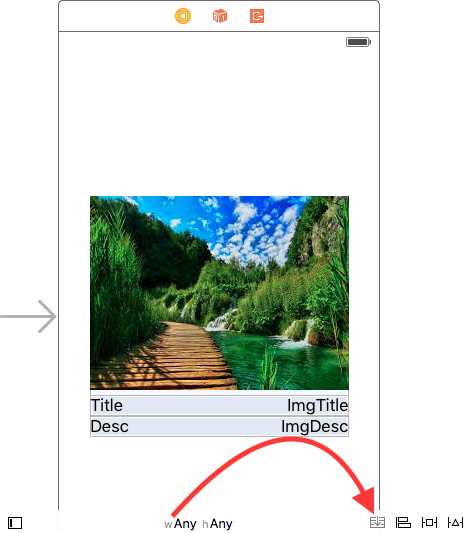Select the yellow View Controller icon
470x533 pixels.
point(183,16)
